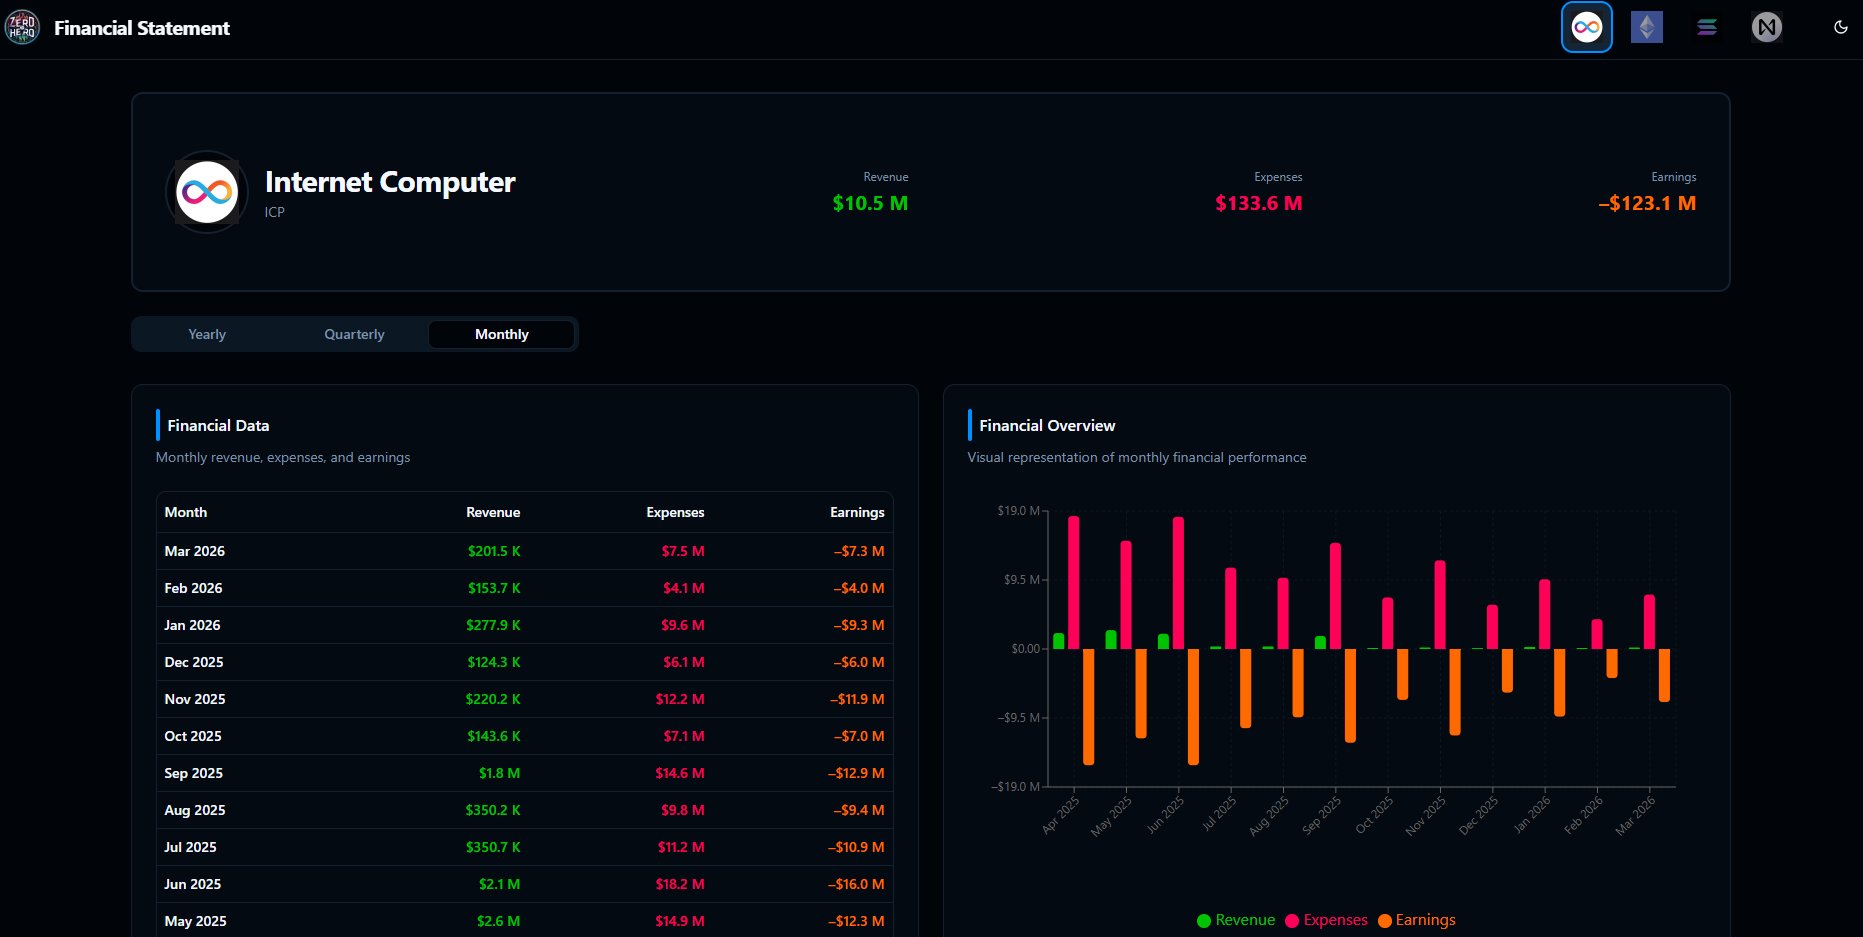Click the $12.2 M expenses cell
1863x937 pixels.
(680, 699)
